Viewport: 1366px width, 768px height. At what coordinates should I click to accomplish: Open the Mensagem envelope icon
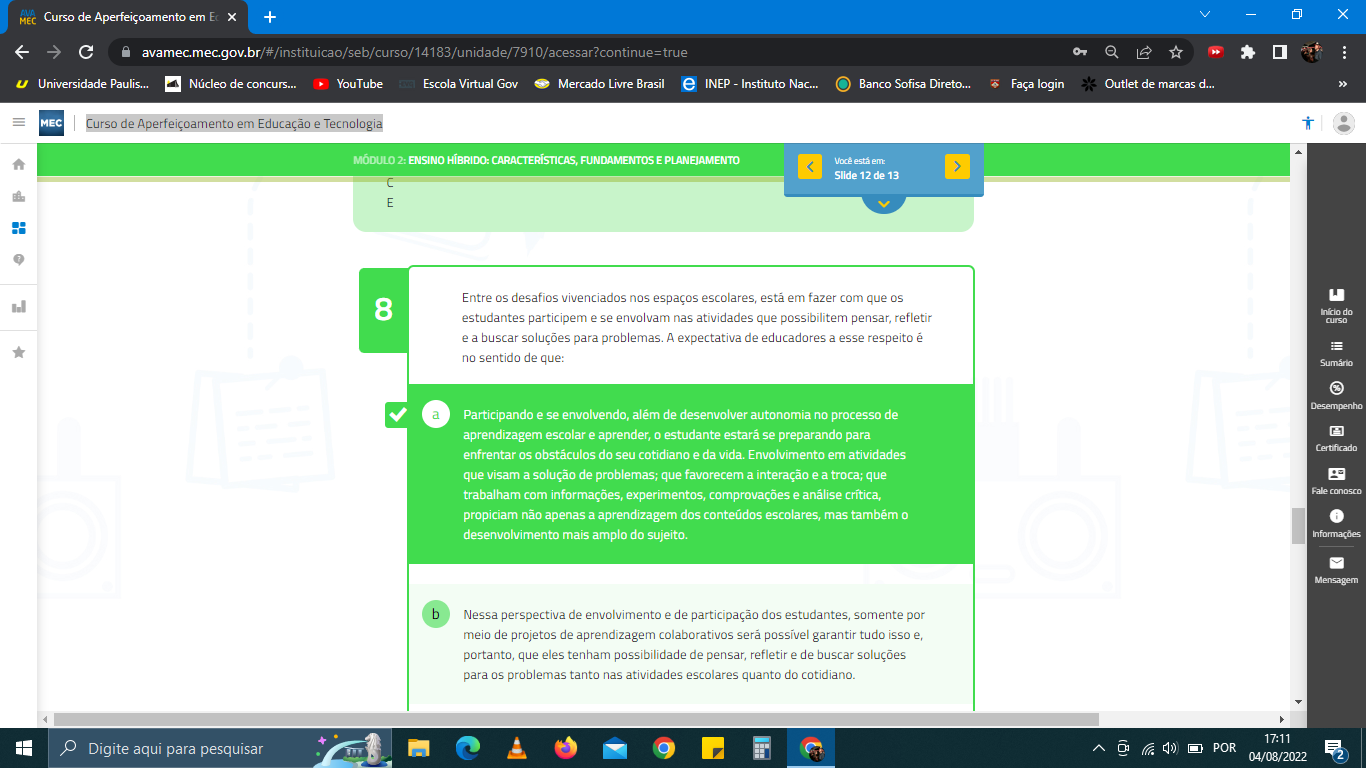pyautogui.click(x=1336, y=563)
